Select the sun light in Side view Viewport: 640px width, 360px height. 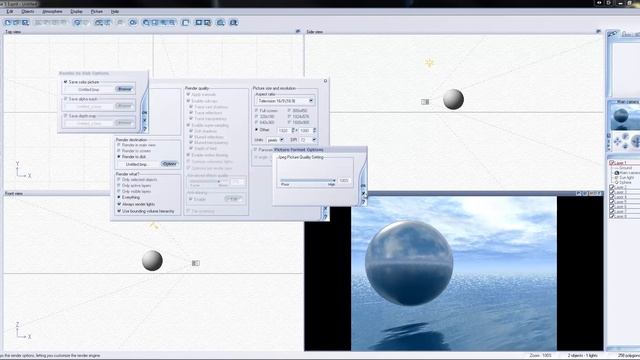[429, 63]
